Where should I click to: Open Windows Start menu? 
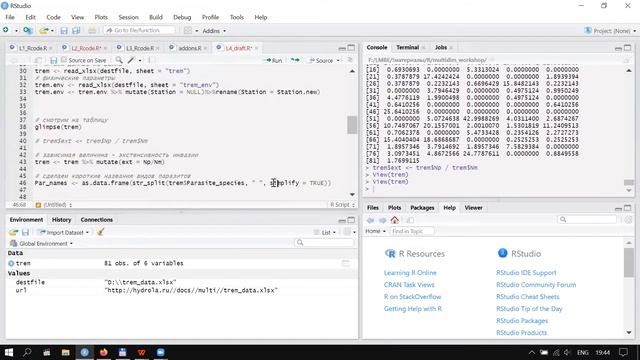pyautogui.click(x=9, y=352)
